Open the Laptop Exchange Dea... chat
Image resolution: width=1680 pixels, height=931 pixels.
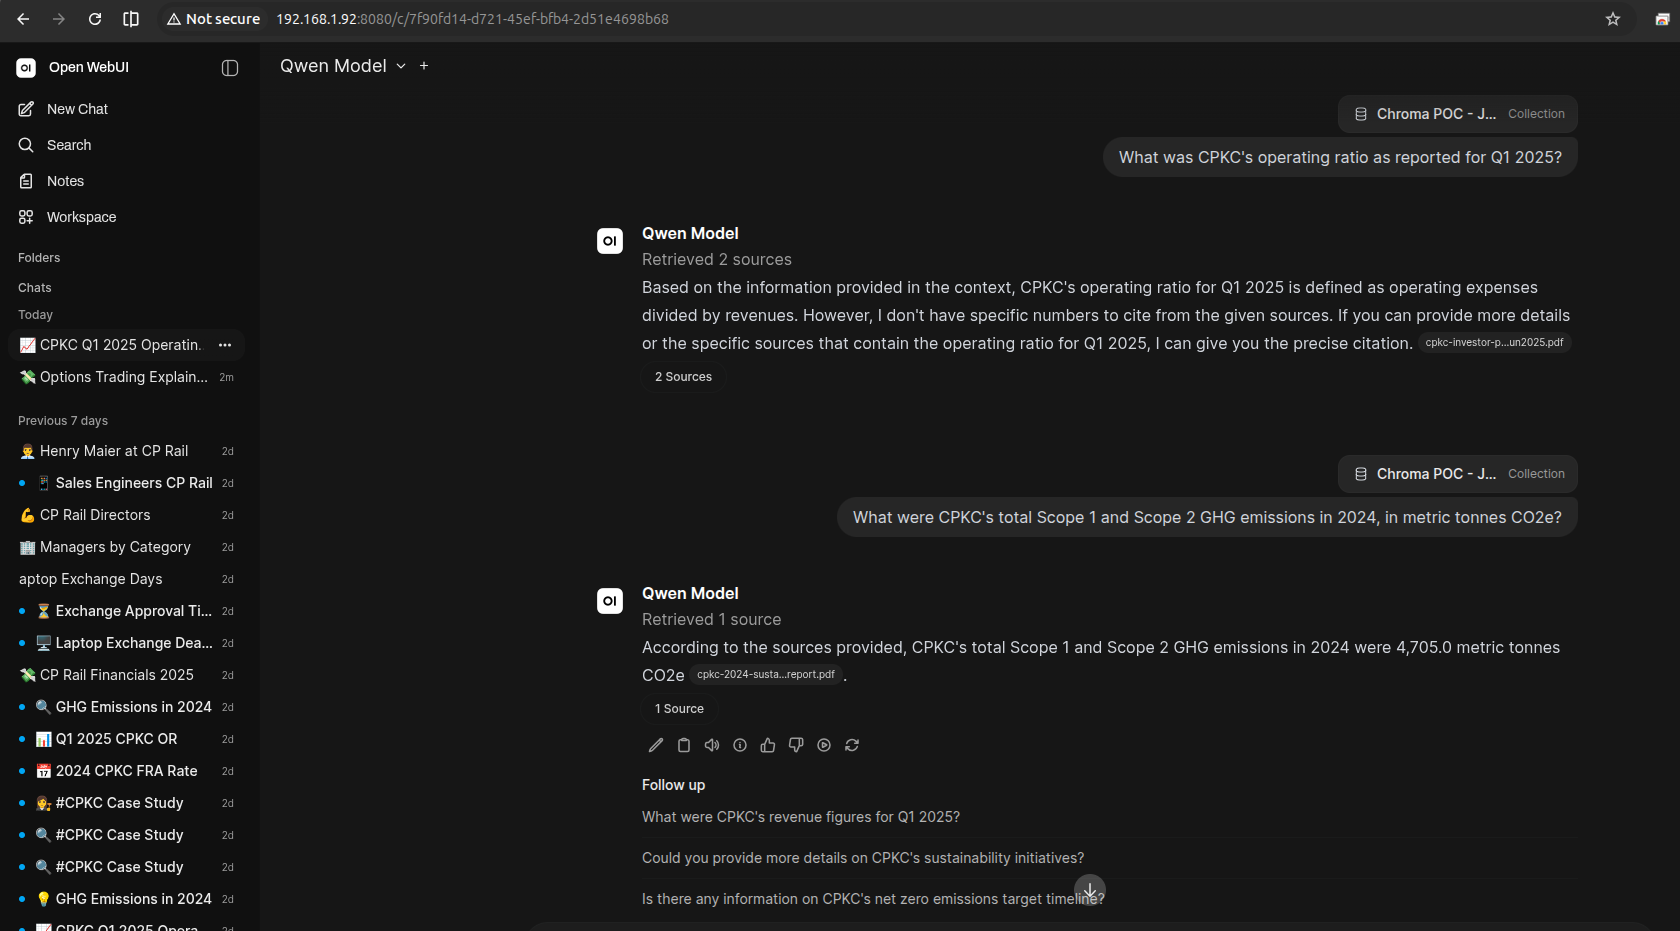pyautogui.click(x=126, y=643)
